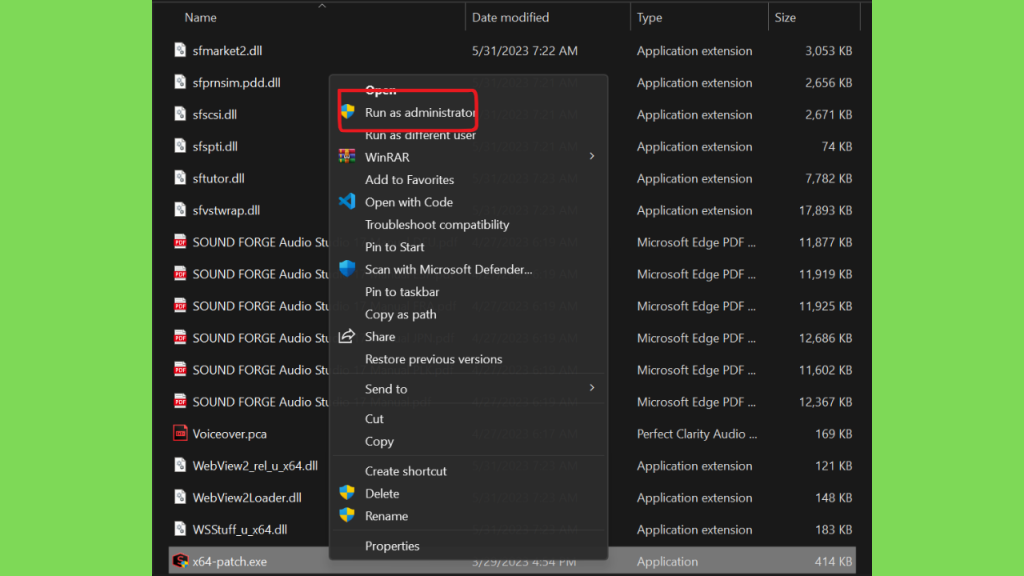Click the "74 KB" size value
This screenshot has height=576, width=1024.
click(837, 146)
